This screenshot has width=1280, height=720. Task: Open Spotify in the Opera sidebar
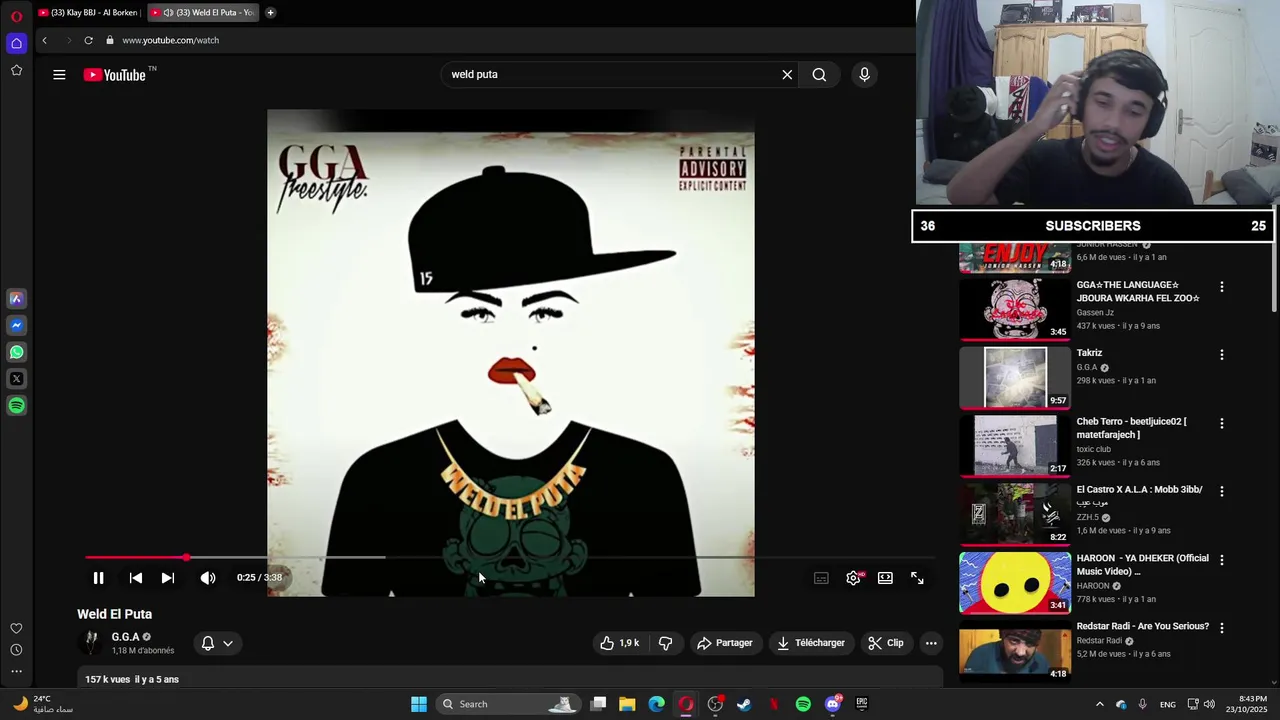click(x=16, y=406)
